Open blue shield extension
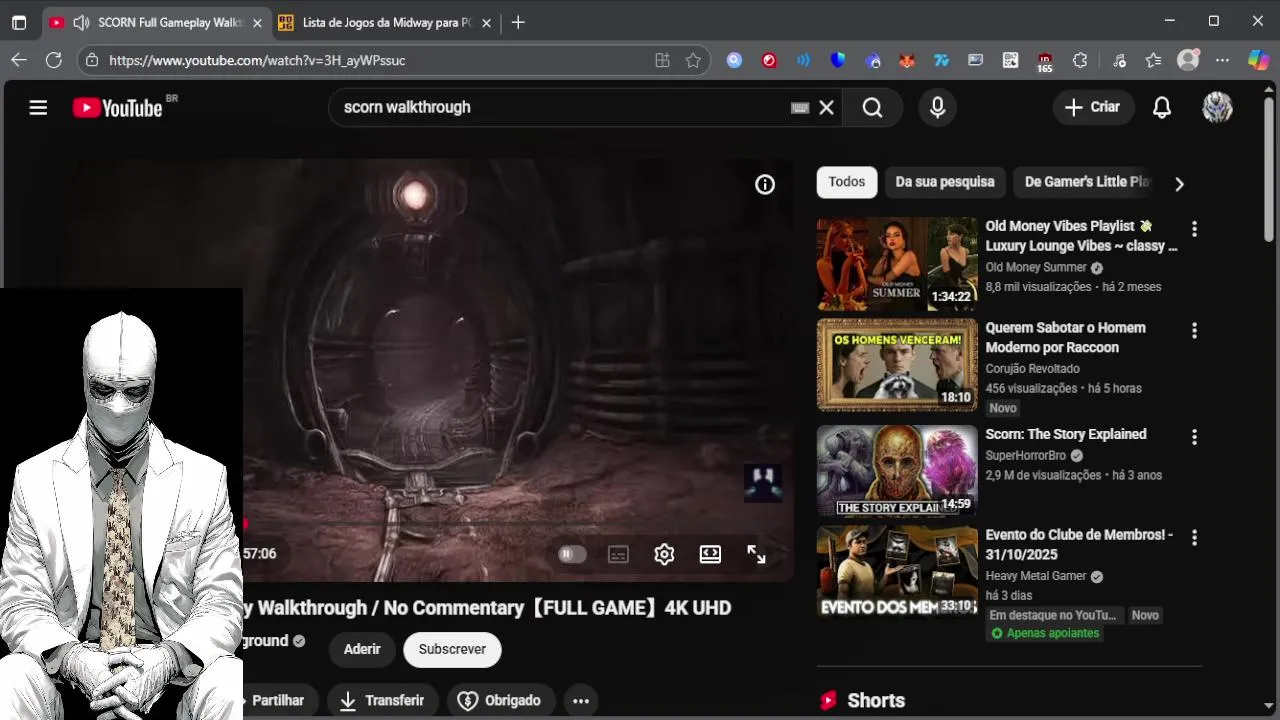 [x=838, y=60]
